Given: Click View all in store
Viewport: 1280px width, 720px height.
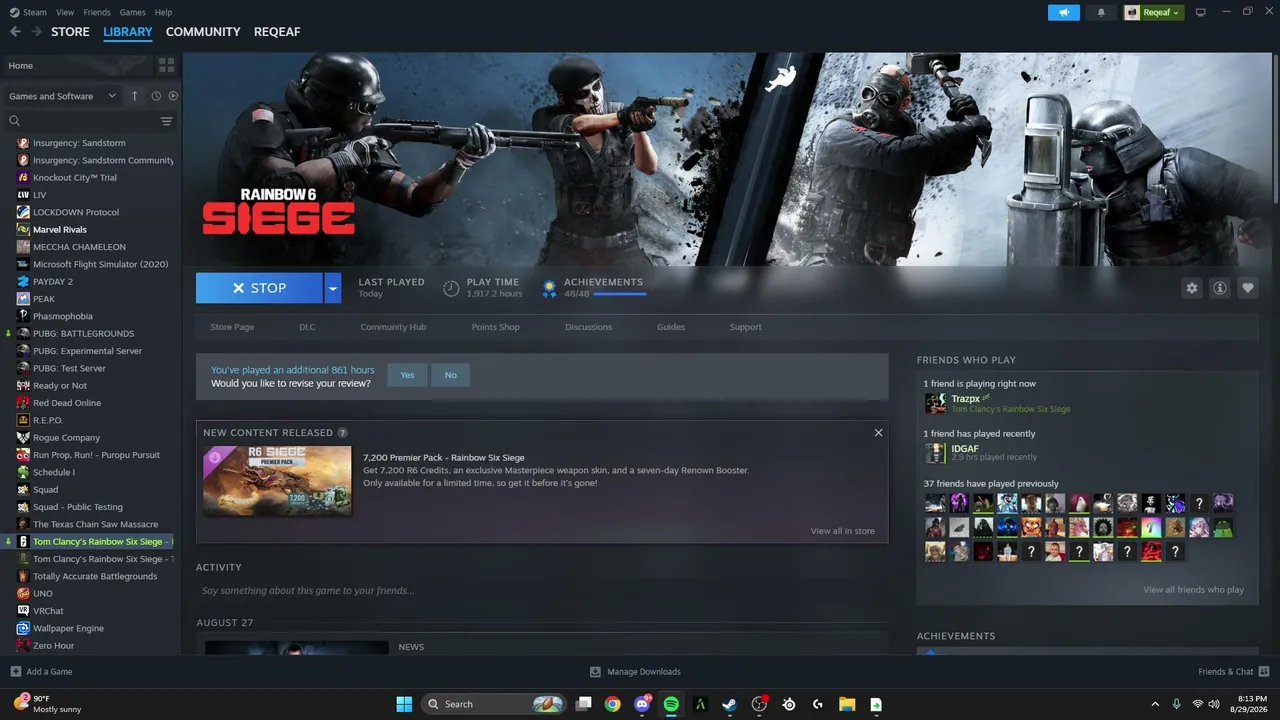Looking at the screenshot, I should coord(842,531).
